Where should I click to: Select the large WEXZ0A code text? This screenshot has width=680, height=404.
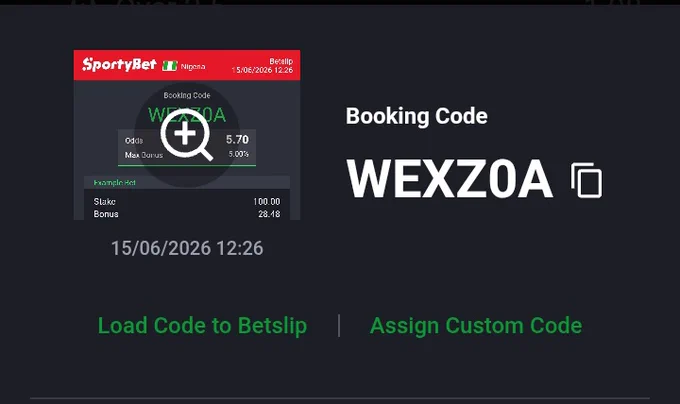click(450, 179)
